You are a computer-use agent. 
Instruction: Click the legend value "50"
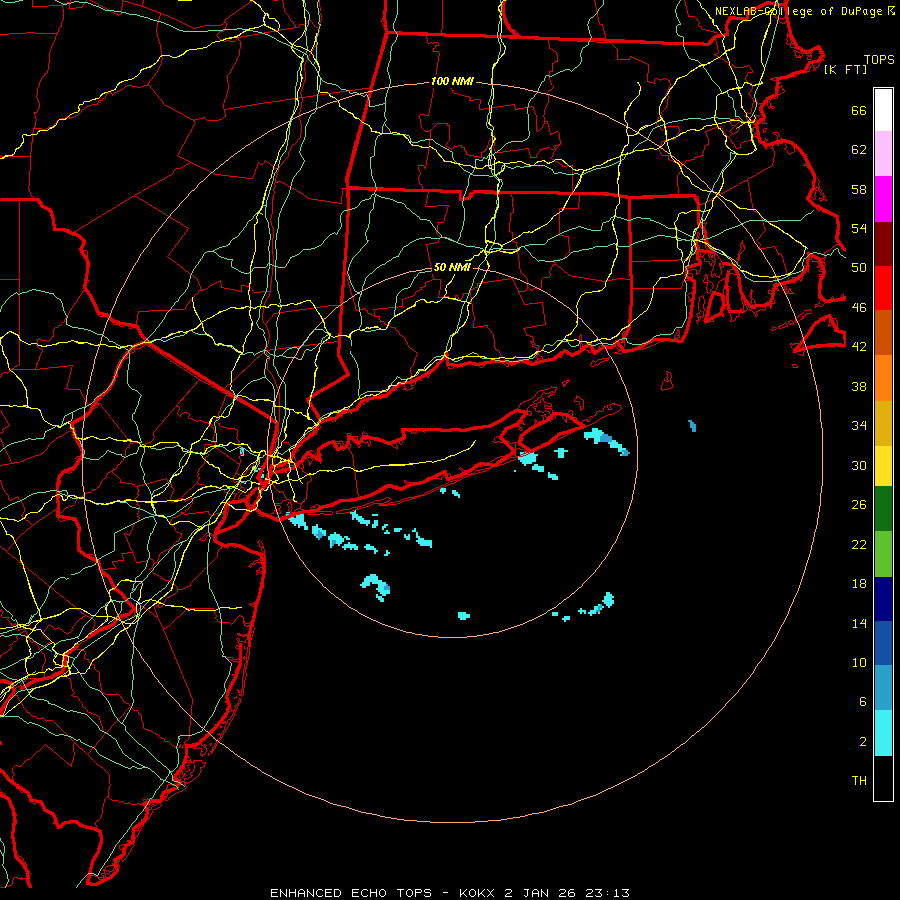coord(859,268)
